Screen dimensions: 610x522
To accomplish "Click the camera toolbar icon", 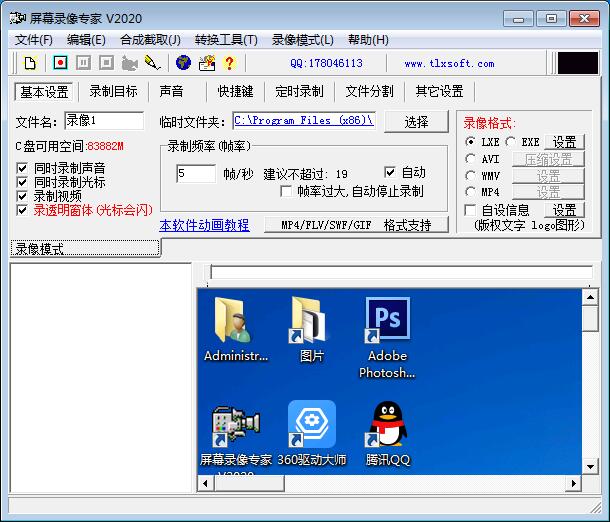I will click(130, 63).
